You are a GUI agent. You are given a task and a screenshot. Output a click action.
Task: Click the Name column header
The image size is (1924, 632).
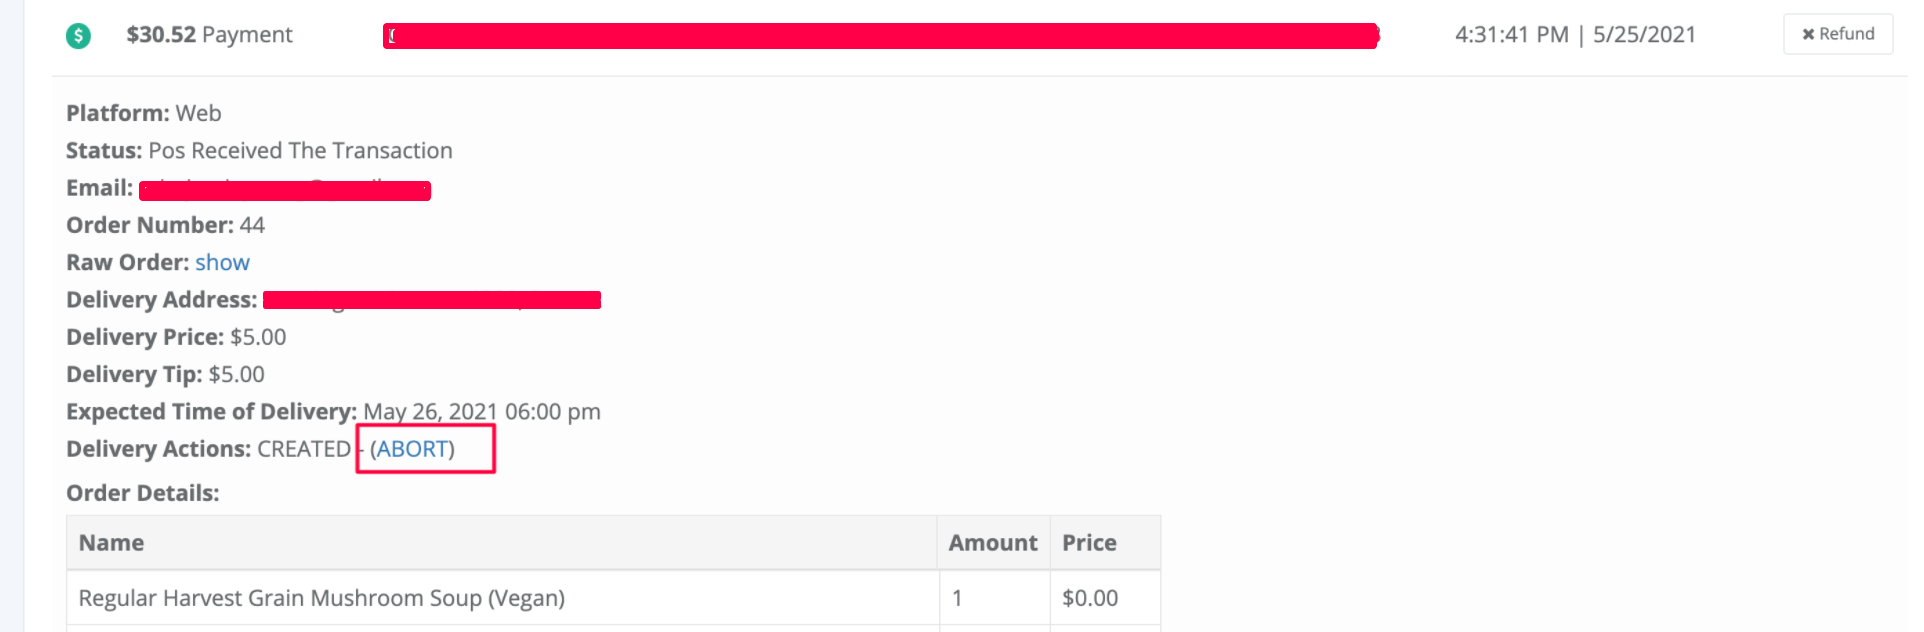point(112,543)
